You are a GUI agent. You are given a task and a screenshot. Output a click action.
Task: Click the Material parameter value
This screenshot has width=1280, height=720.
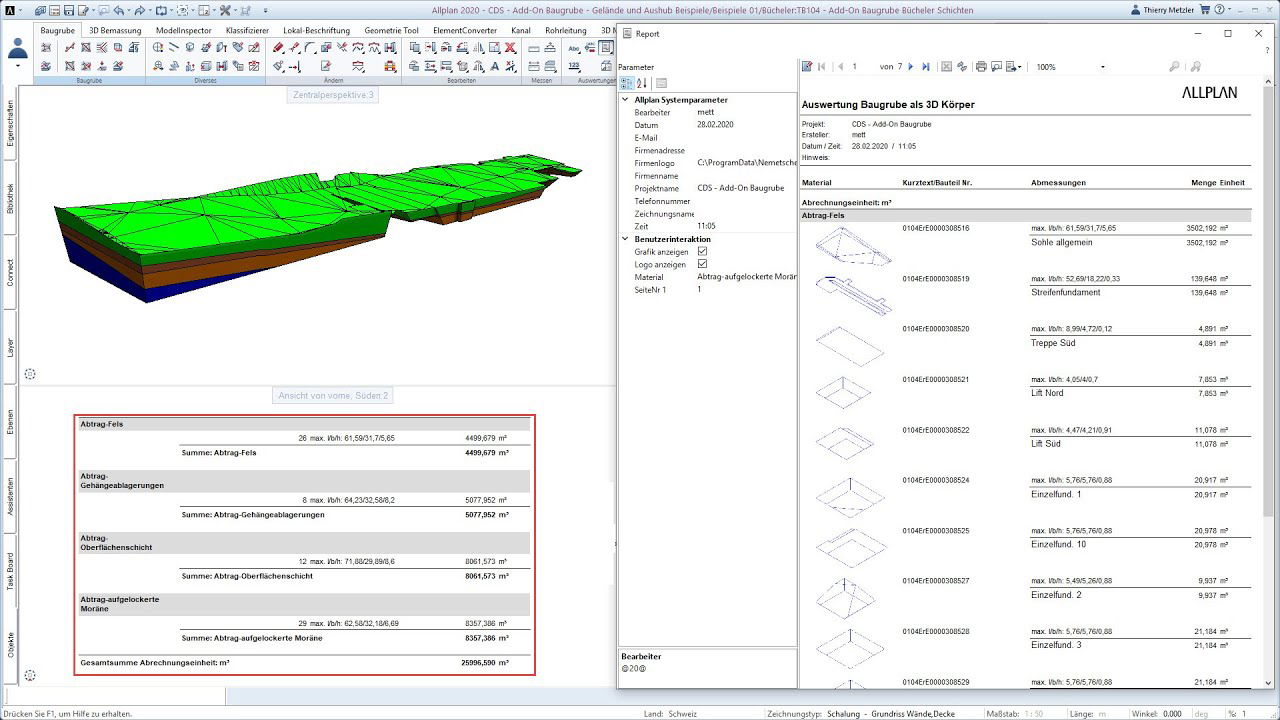coord(746,277)
